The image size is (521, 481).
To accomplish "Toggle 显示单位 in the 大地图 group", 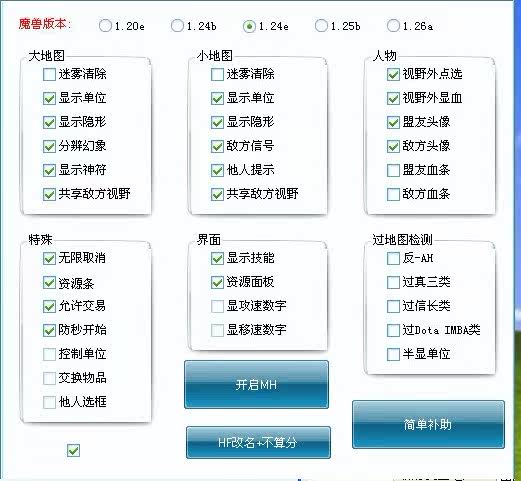I will click(x=49, y=98).
